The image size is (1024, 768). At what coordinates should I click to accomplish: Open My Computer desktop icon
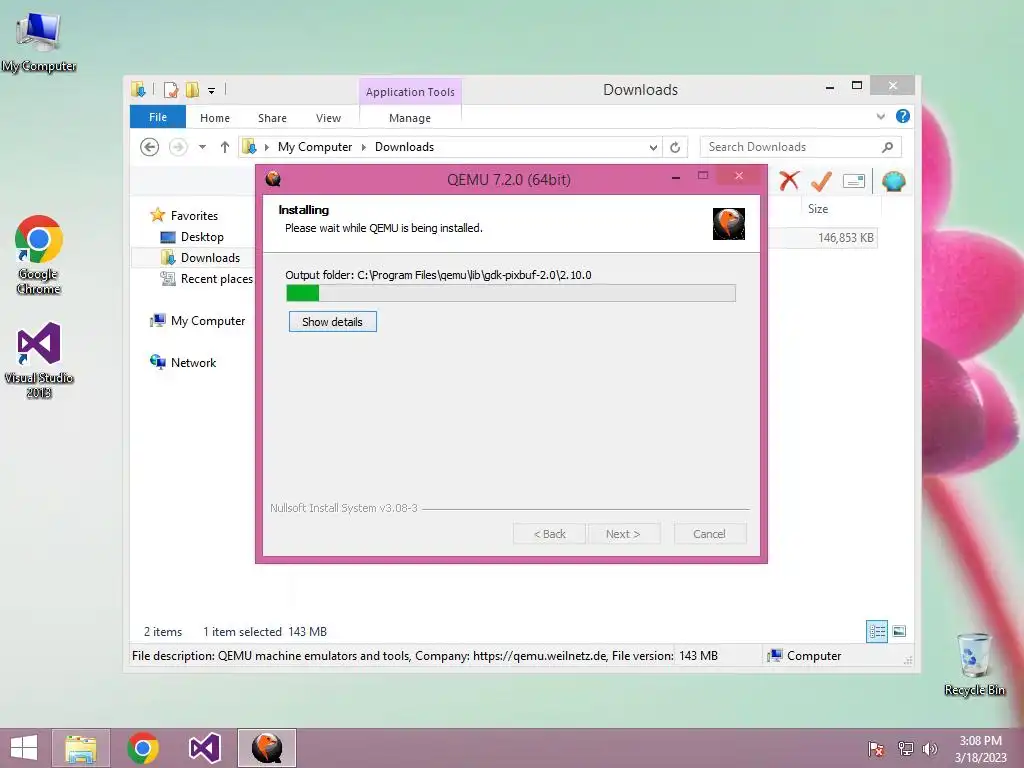[x=39, y=42]
